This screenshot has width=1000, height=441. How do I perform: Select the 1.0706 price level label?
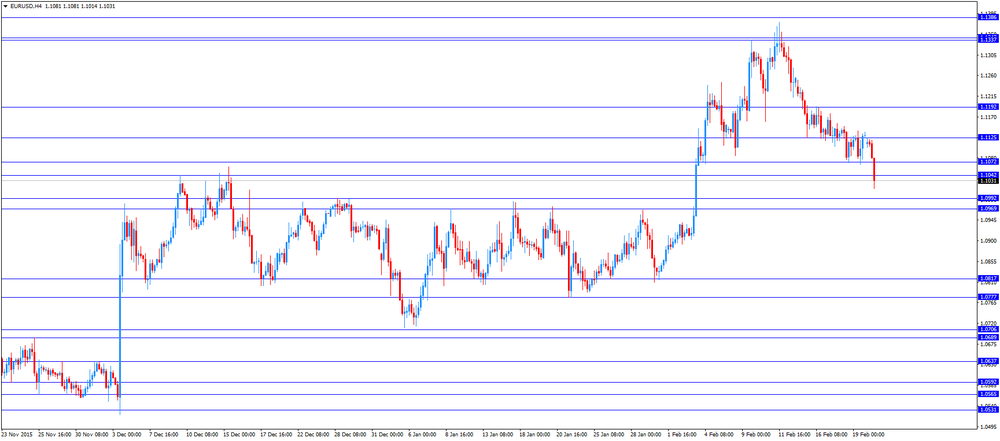988,329
